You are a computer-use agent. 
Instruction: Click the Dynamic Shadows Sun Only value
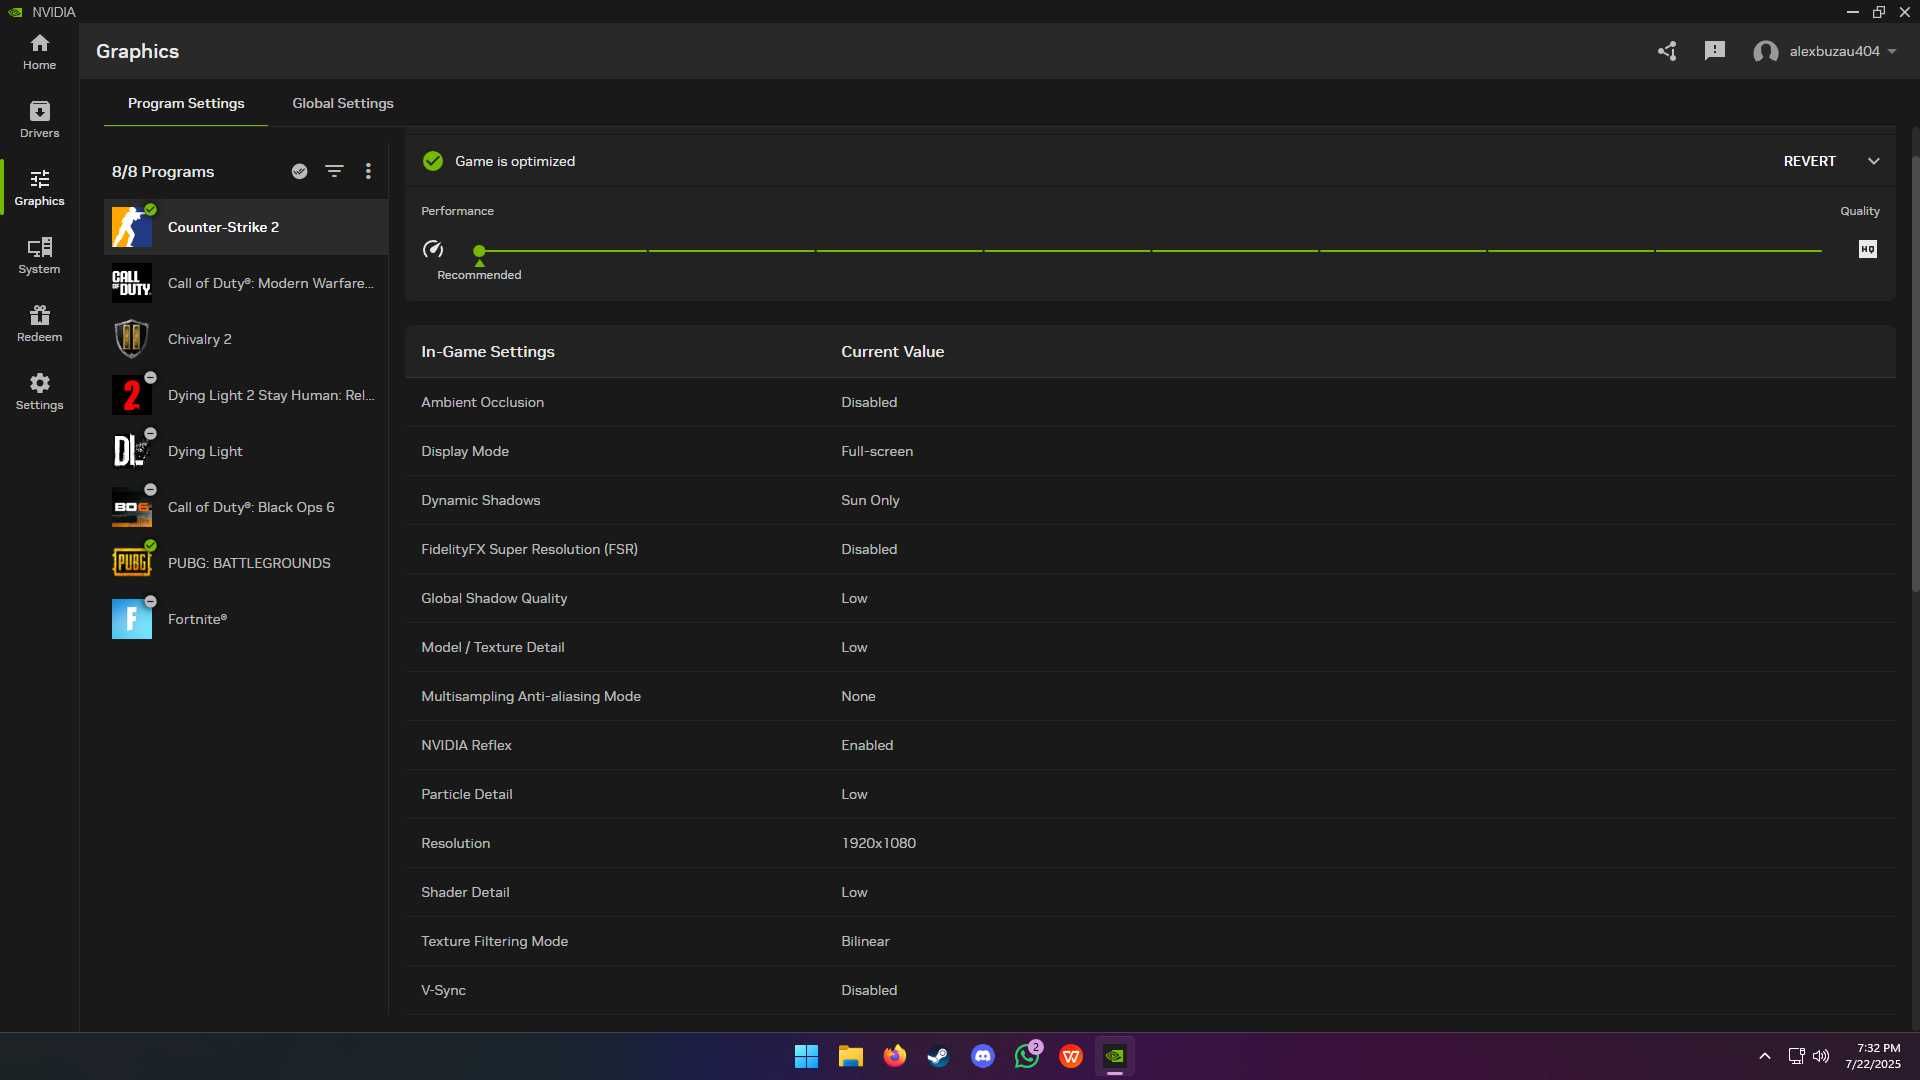point(870,500)
